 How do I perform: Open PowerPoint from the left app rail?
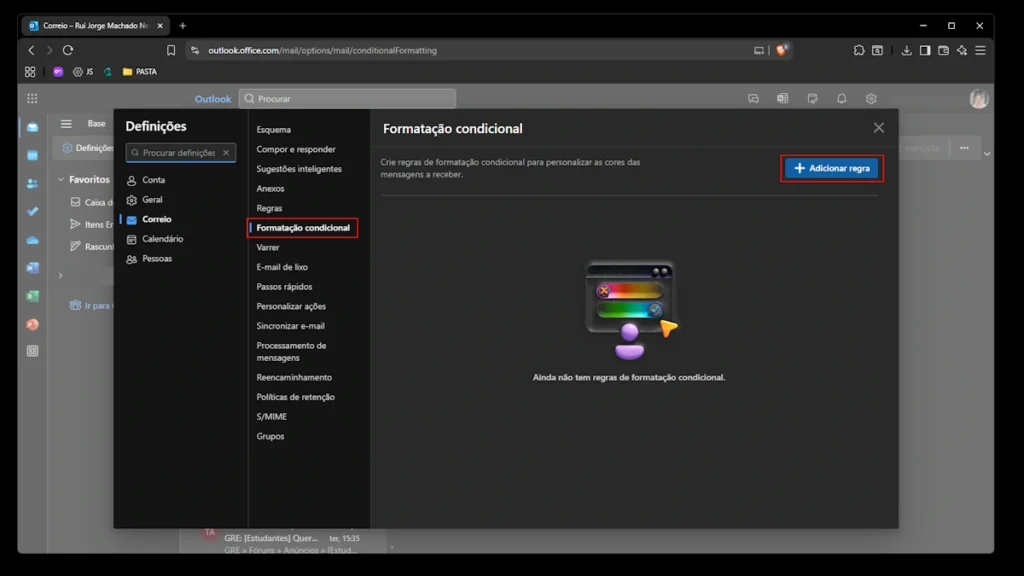32,324
